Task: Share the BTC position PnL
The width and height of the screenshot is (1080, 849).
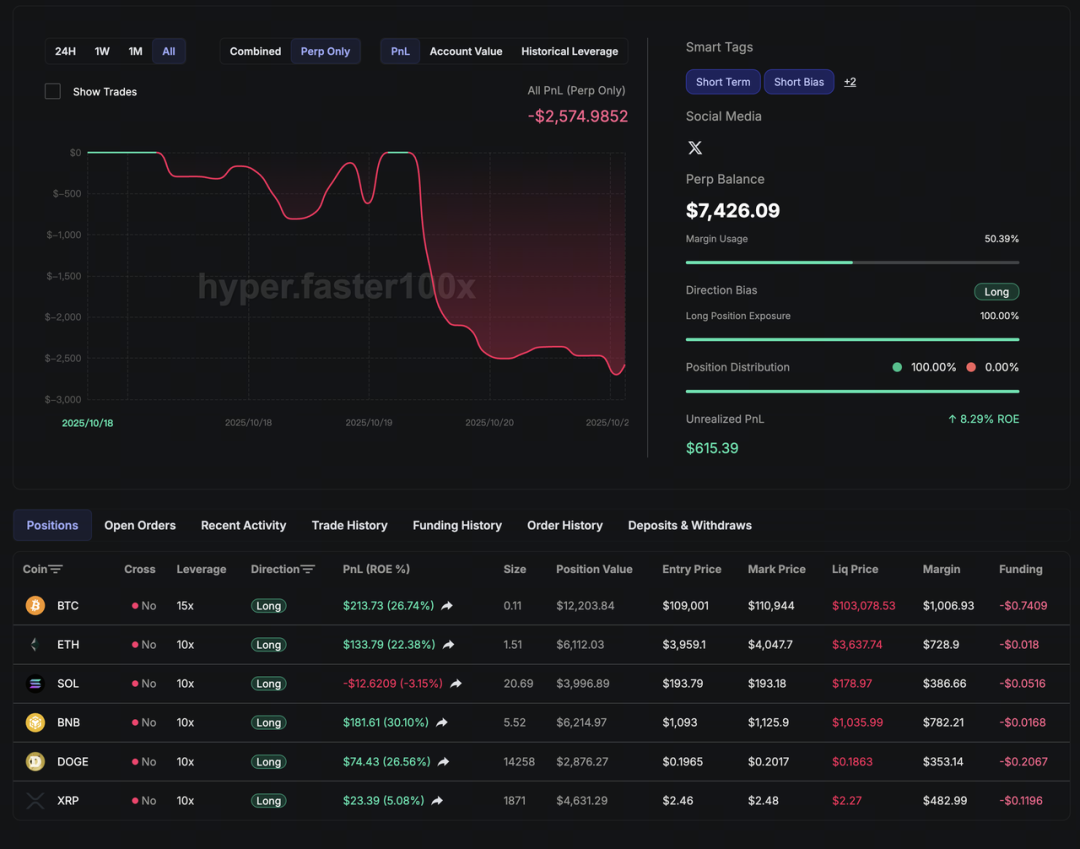Action: [447, 606]
